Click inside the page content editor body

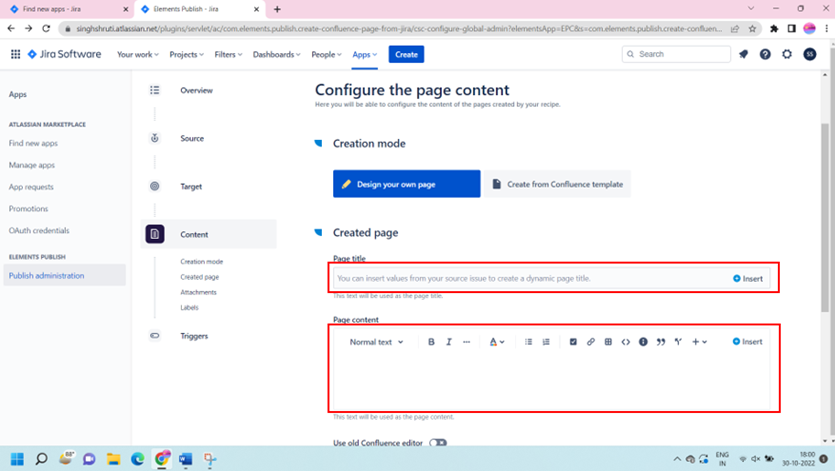551,381
